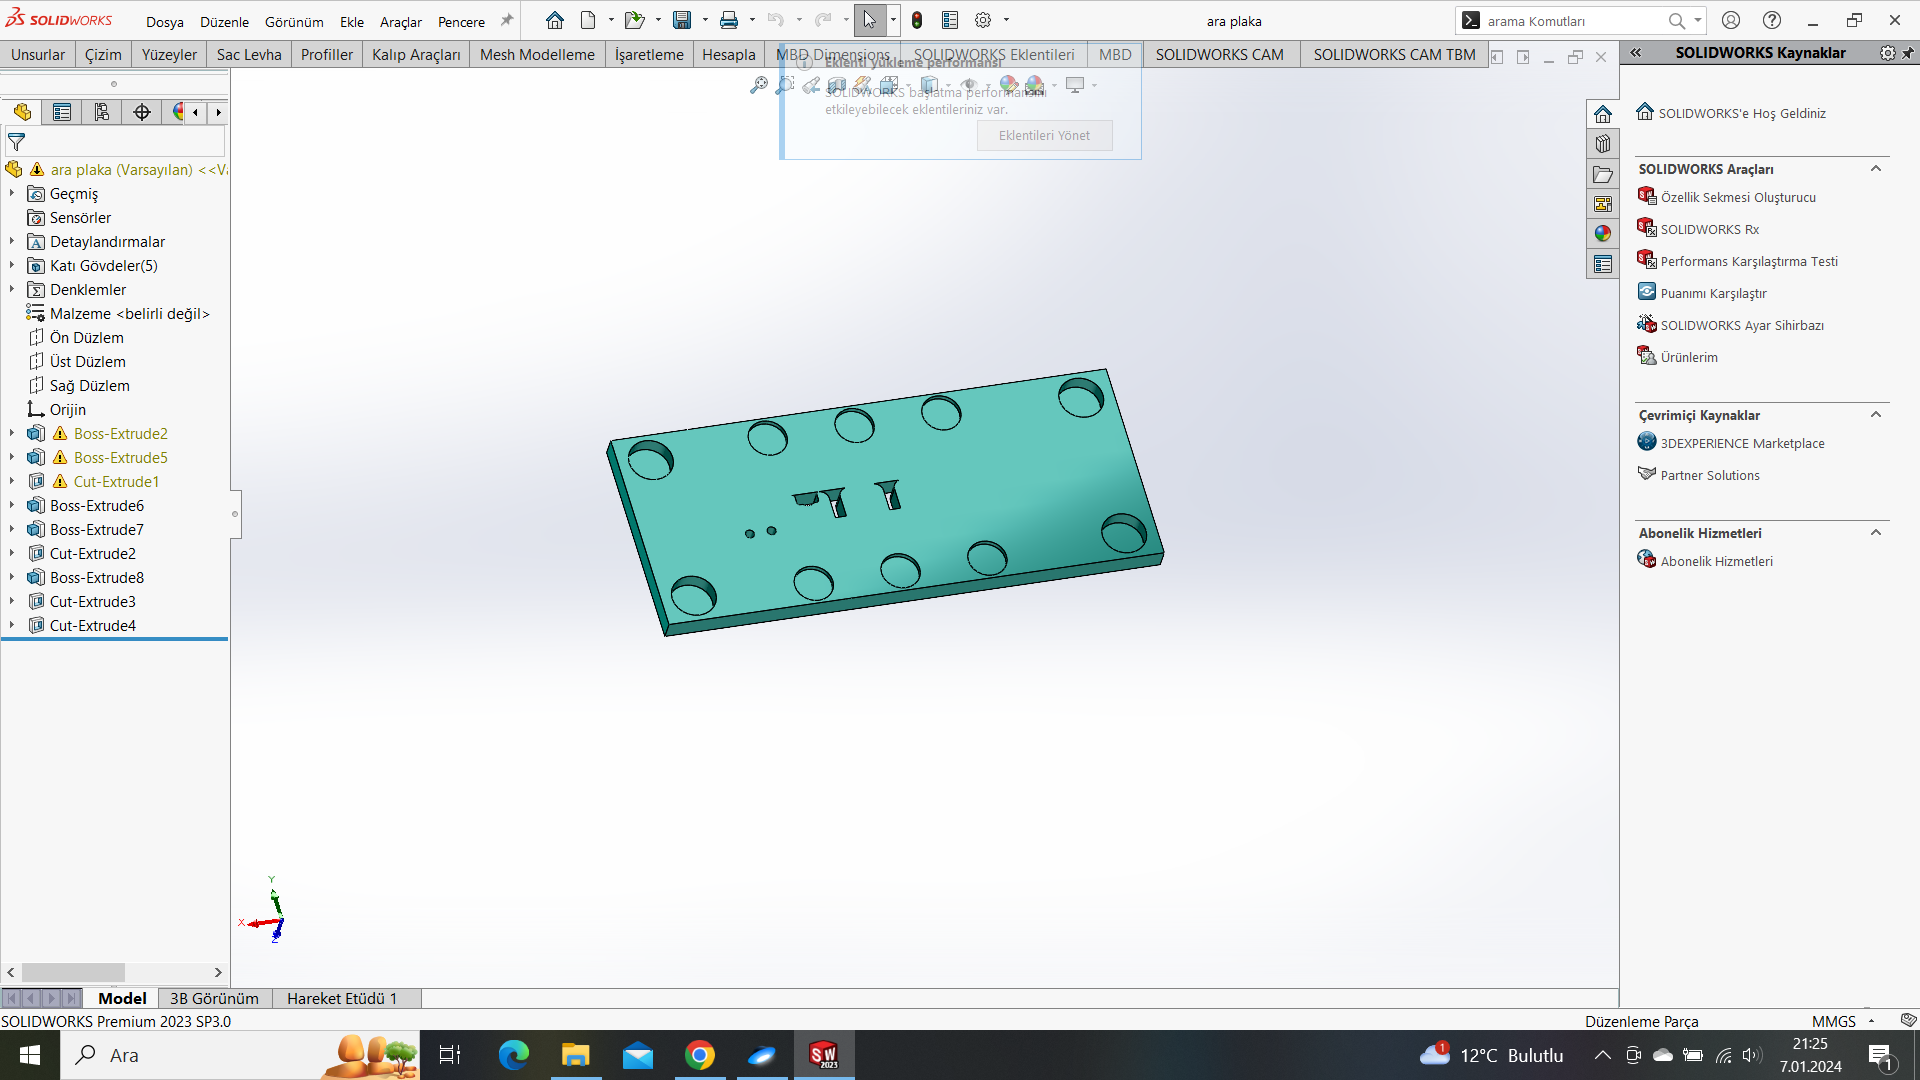The width and height of the screenshot is (1920, 1080).
Task: Click the Eklentileri Yönet button
Action: [1044, 136]
